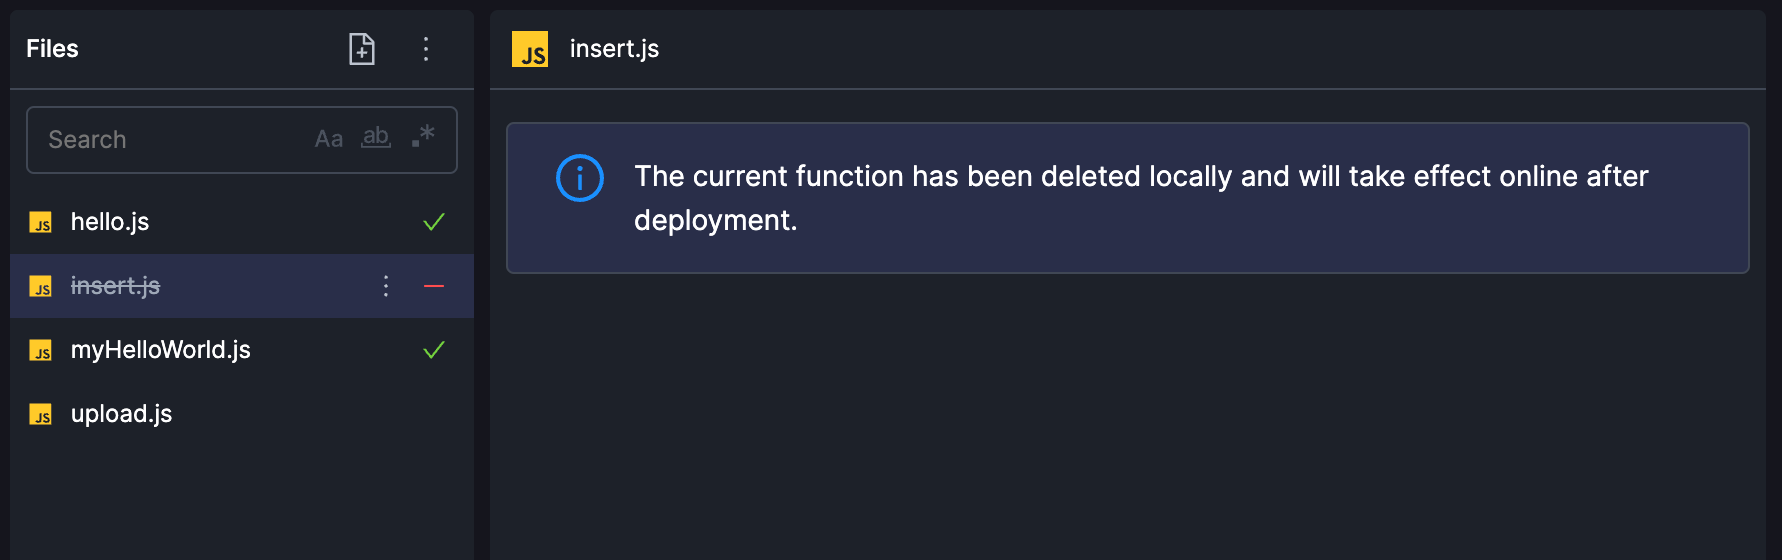Click the upload.js JS file icon
Image resolution: width=1782 pixels, height=560 pixels.
point(41,414)
